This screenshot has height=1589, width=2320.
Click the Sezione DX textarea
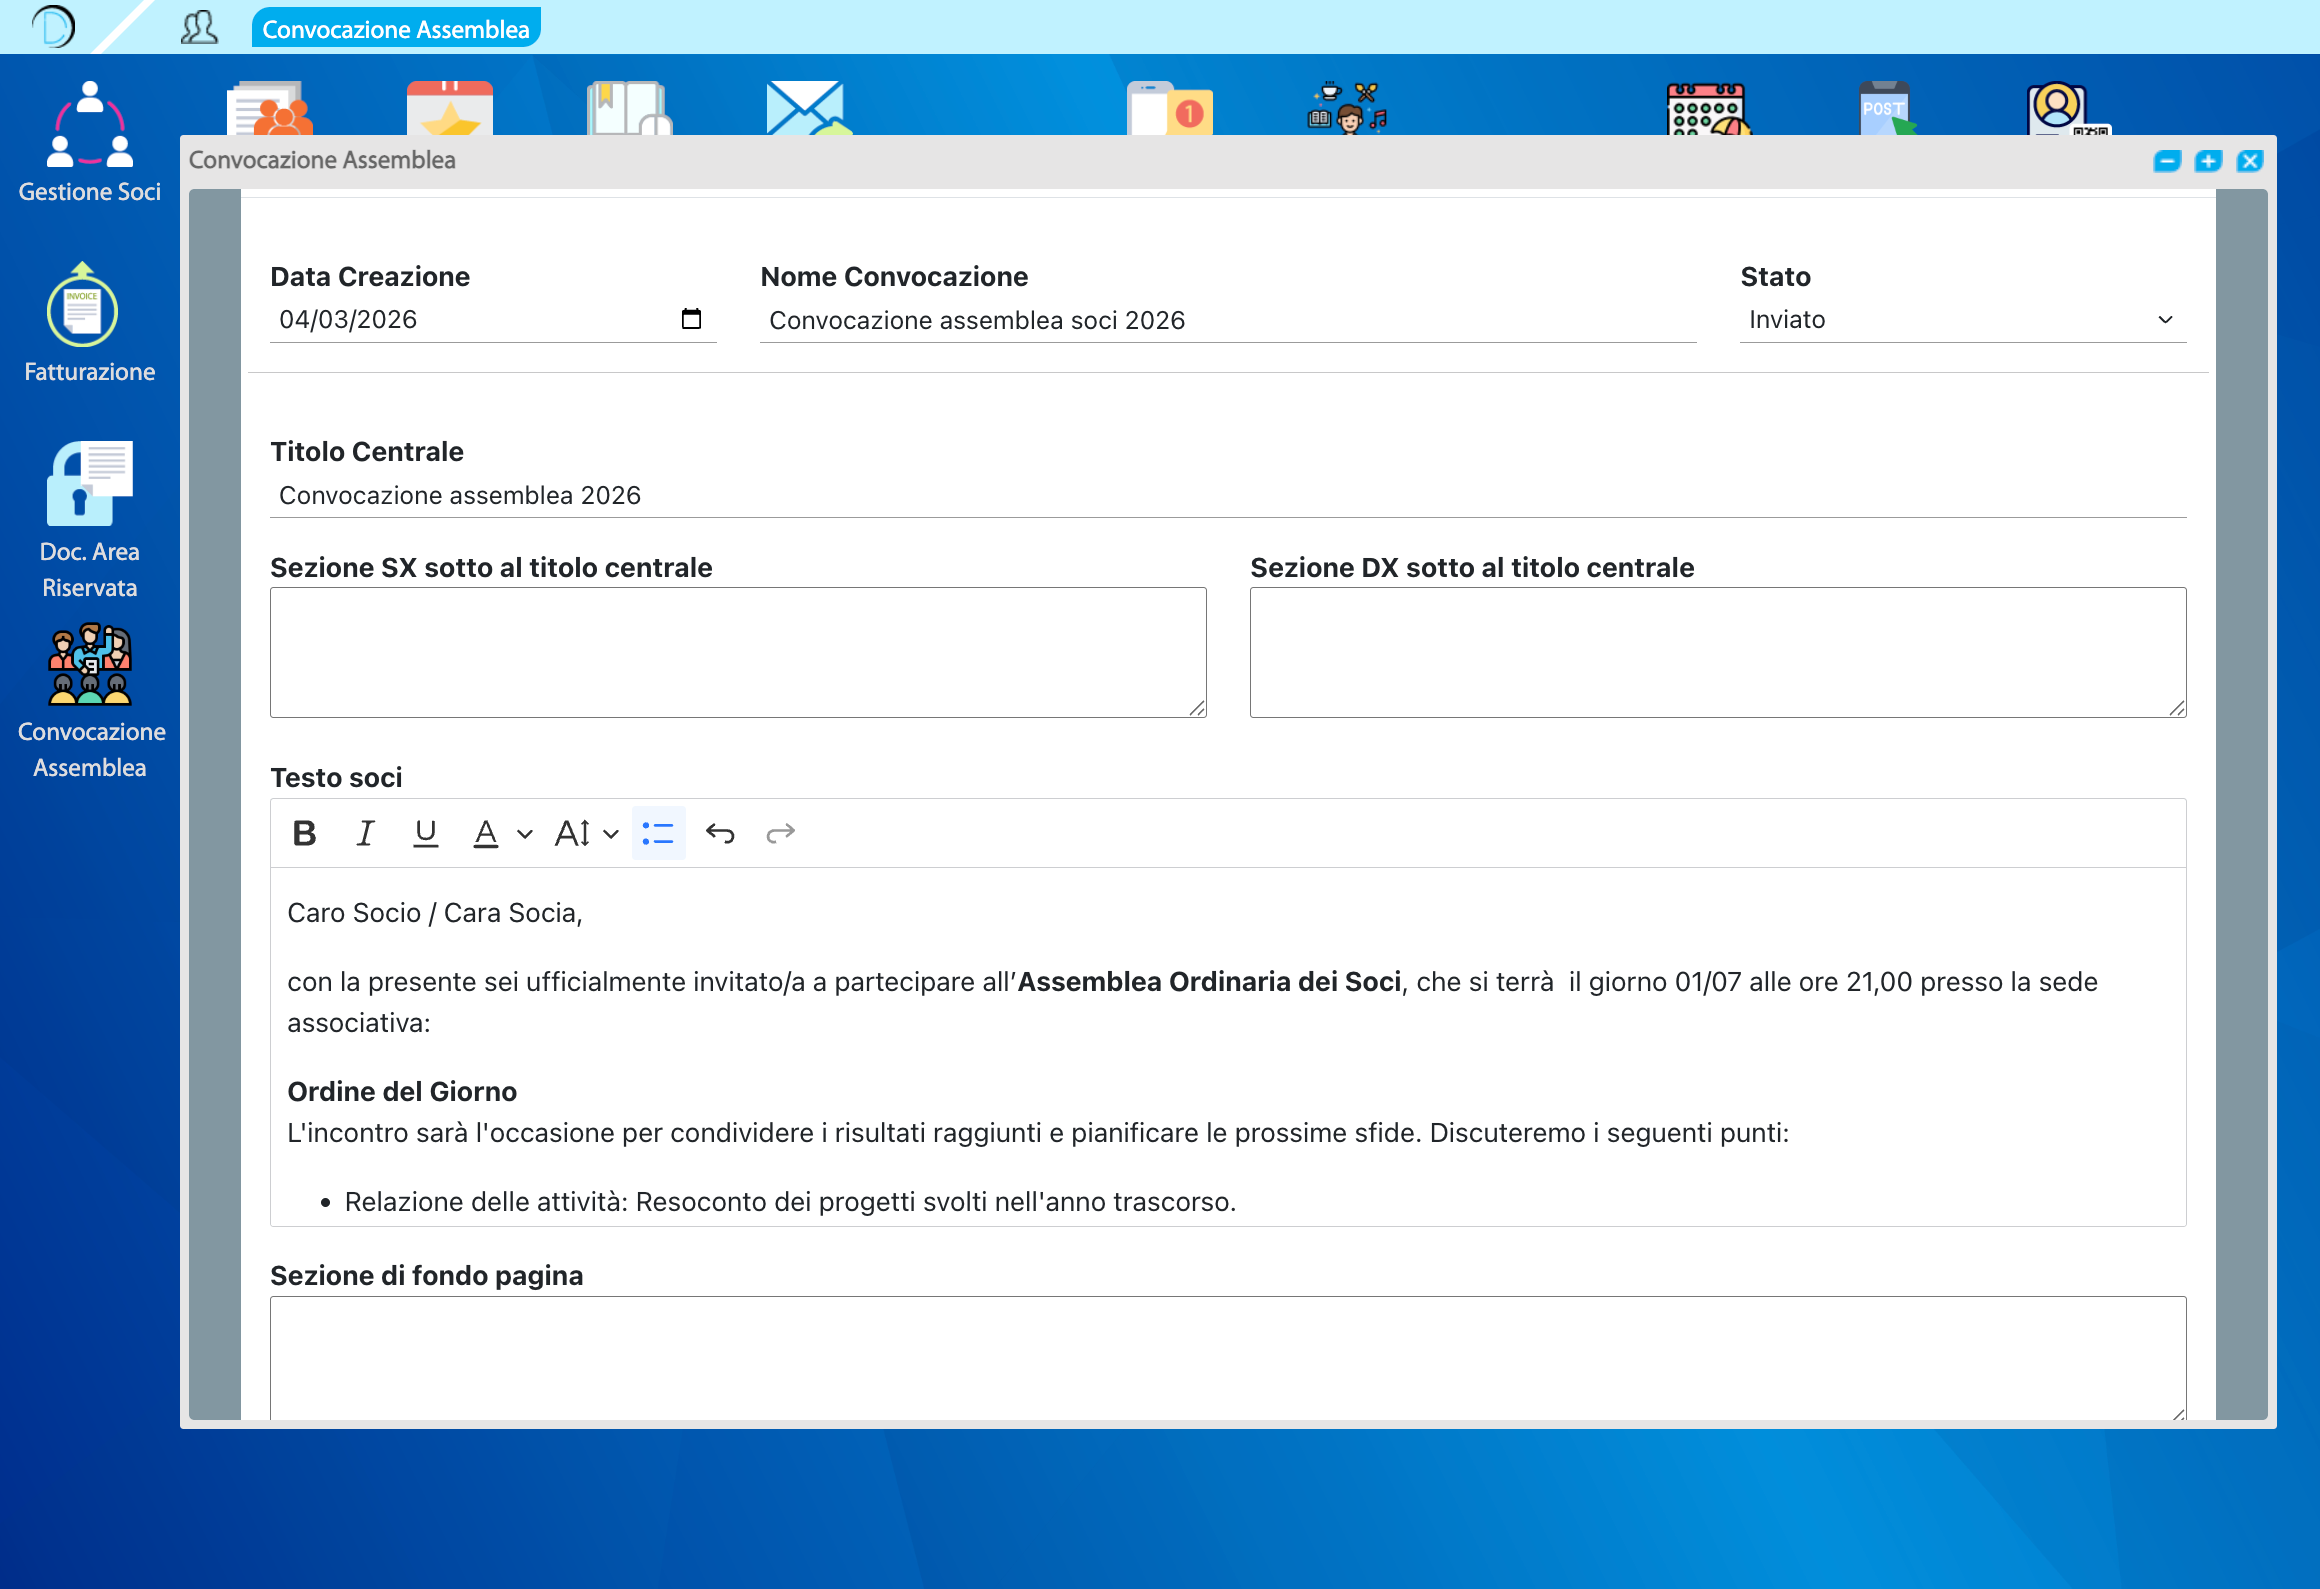pyautogui.click(x=1718, y=652)
